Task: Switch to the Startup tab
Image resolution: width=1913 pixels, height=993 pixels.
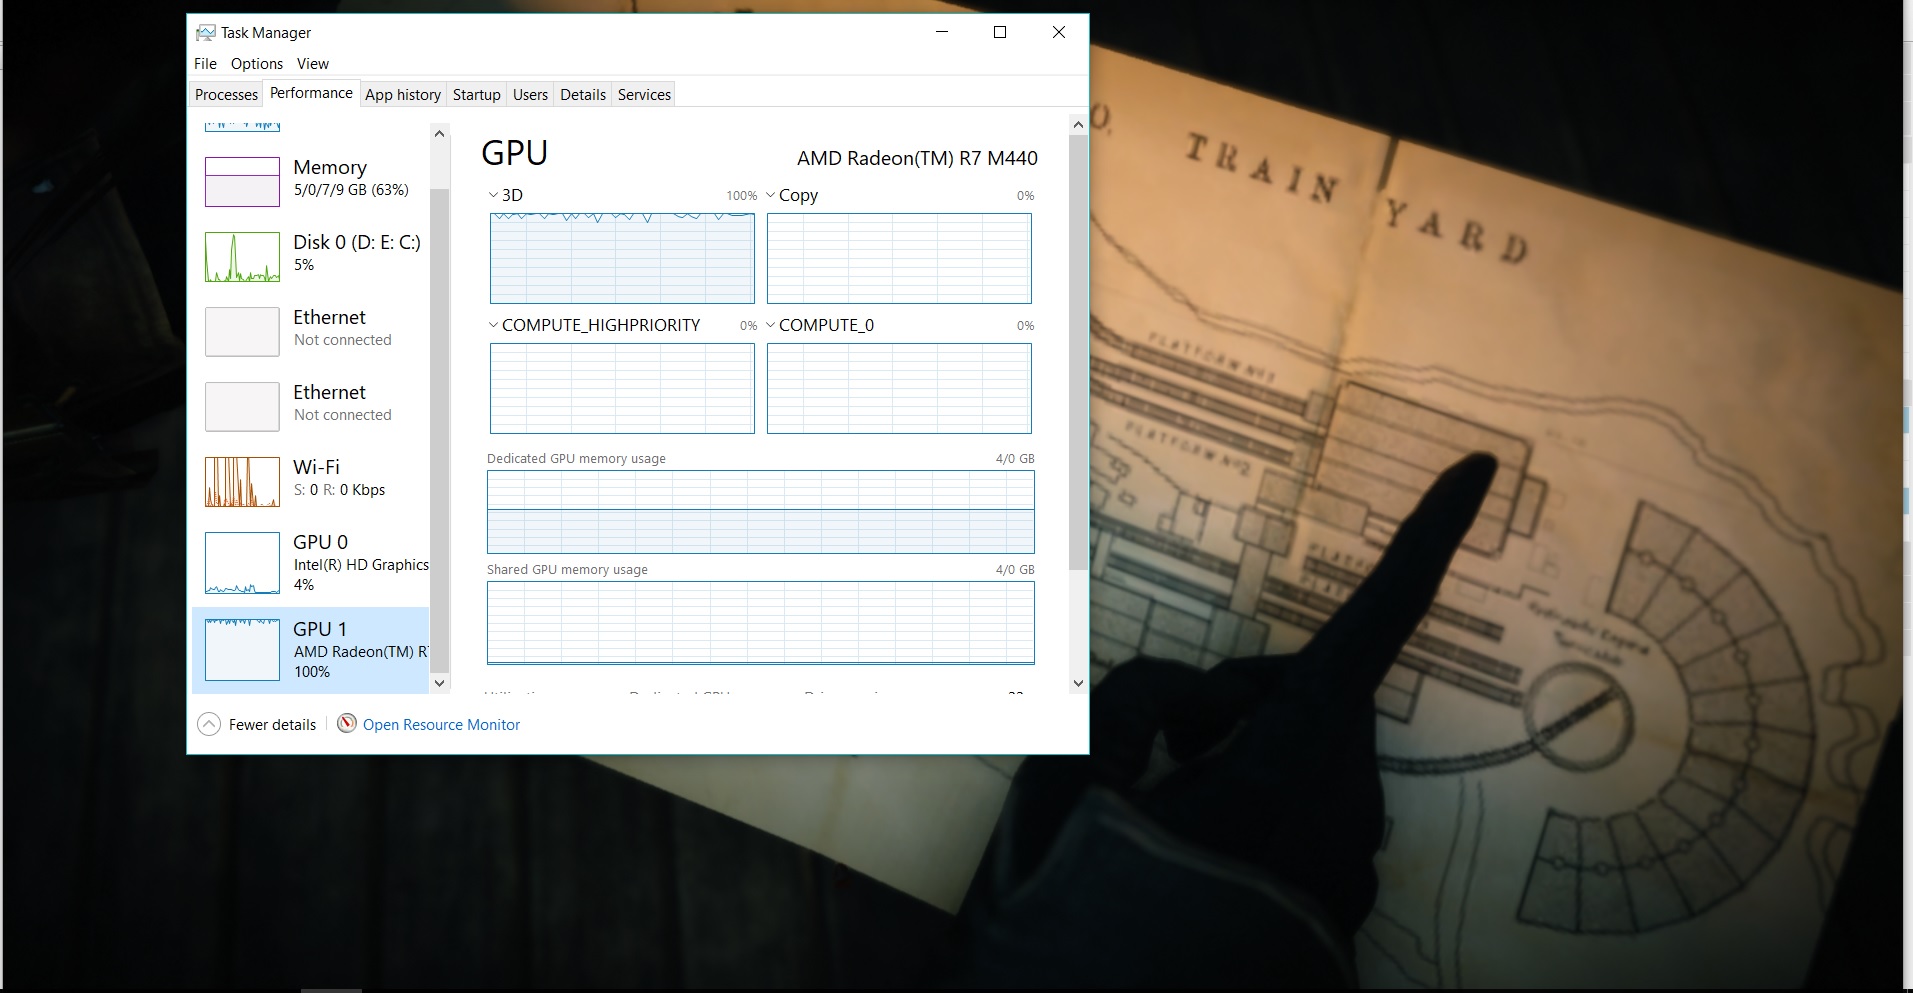Action: (x=476, y=95)
